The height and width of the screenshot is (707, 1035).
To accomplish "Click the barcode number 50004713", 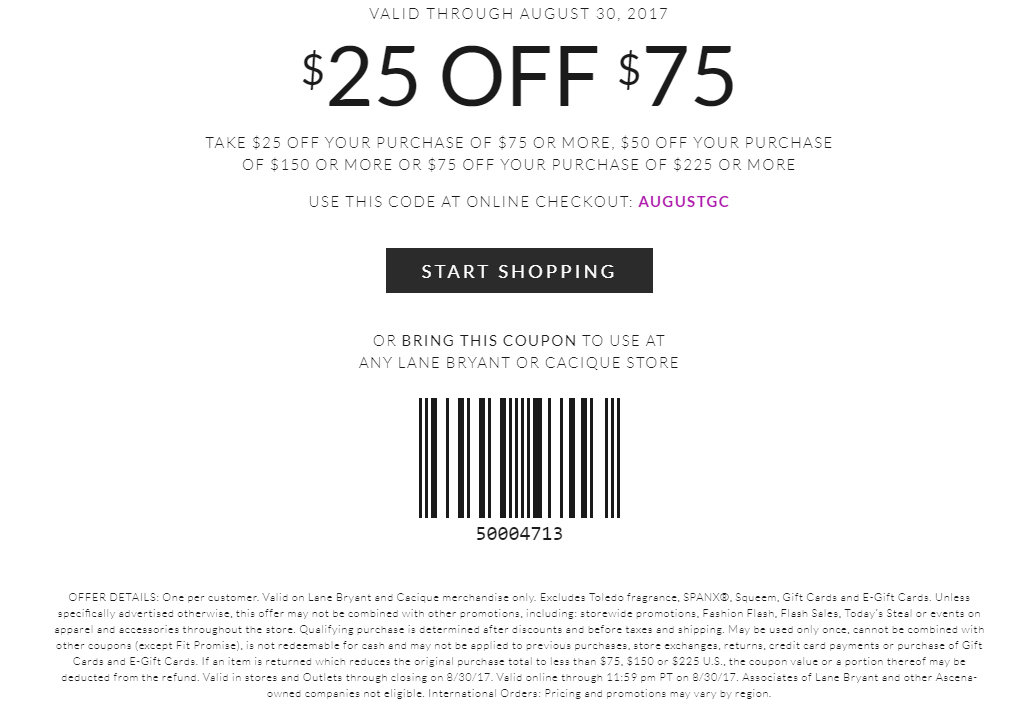I will pyautogui.click(x=519, y=533).
